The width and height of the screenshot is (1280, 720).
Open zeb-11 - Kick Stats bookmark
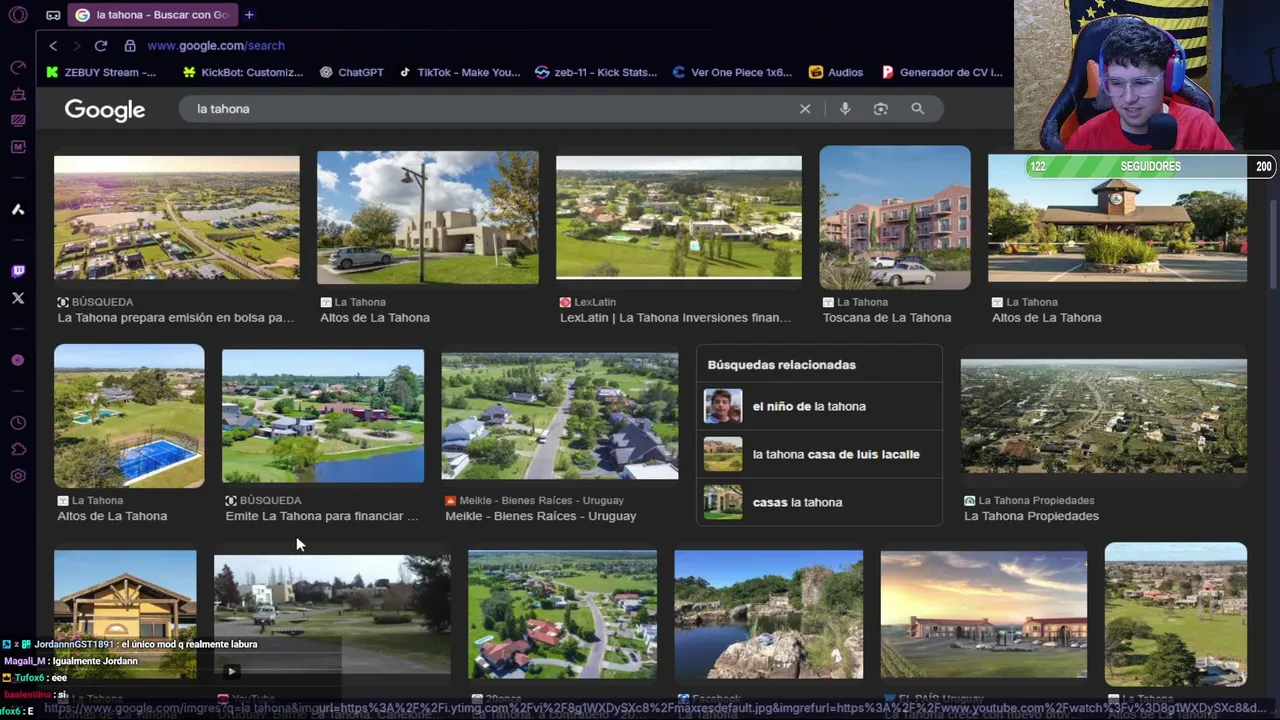click(596, 72)
